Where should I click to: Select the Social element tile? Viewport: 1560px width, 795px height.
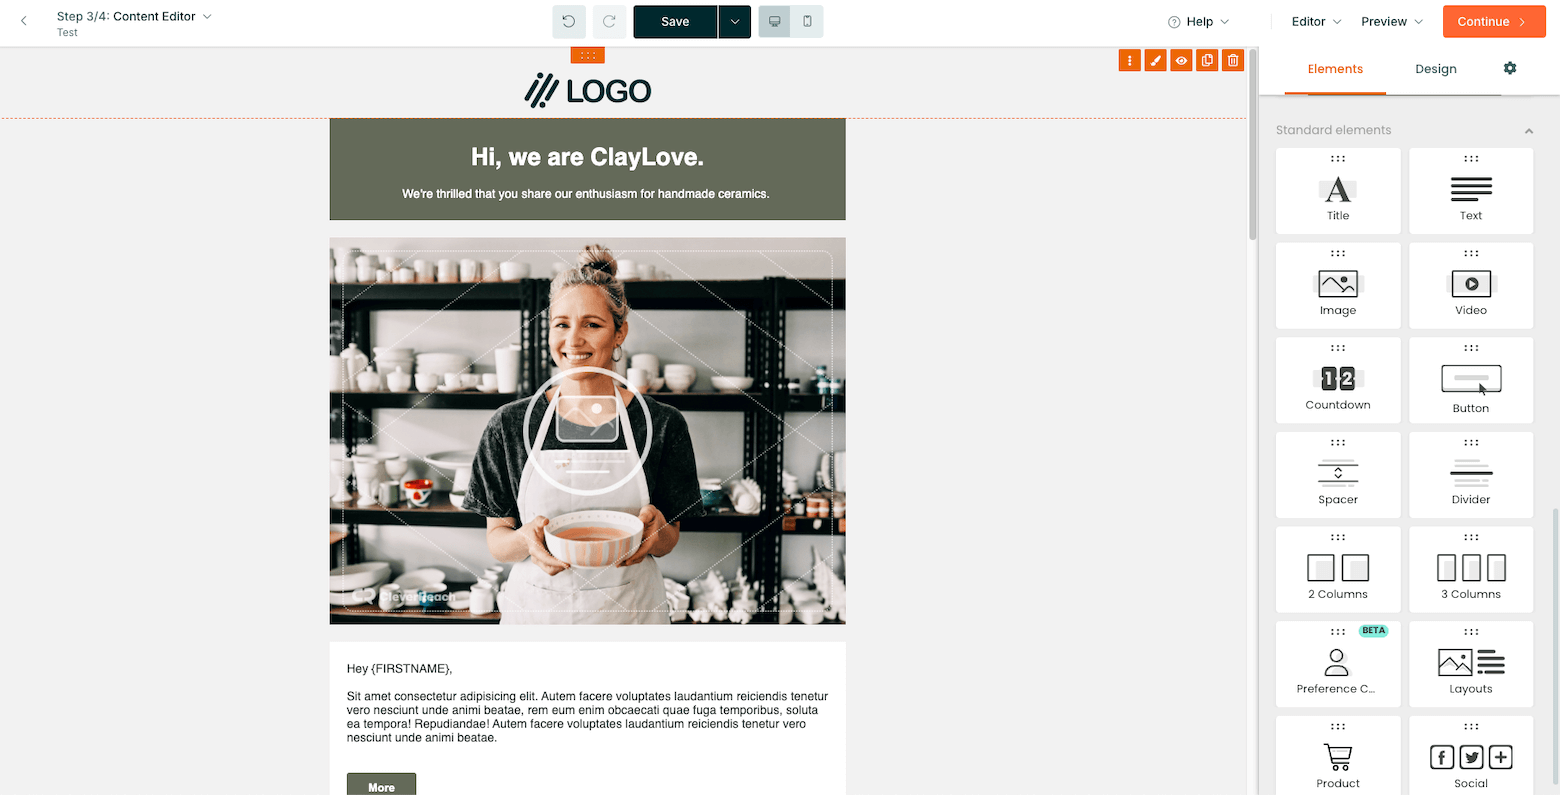pyautogui.click(x=1471, y=758)
